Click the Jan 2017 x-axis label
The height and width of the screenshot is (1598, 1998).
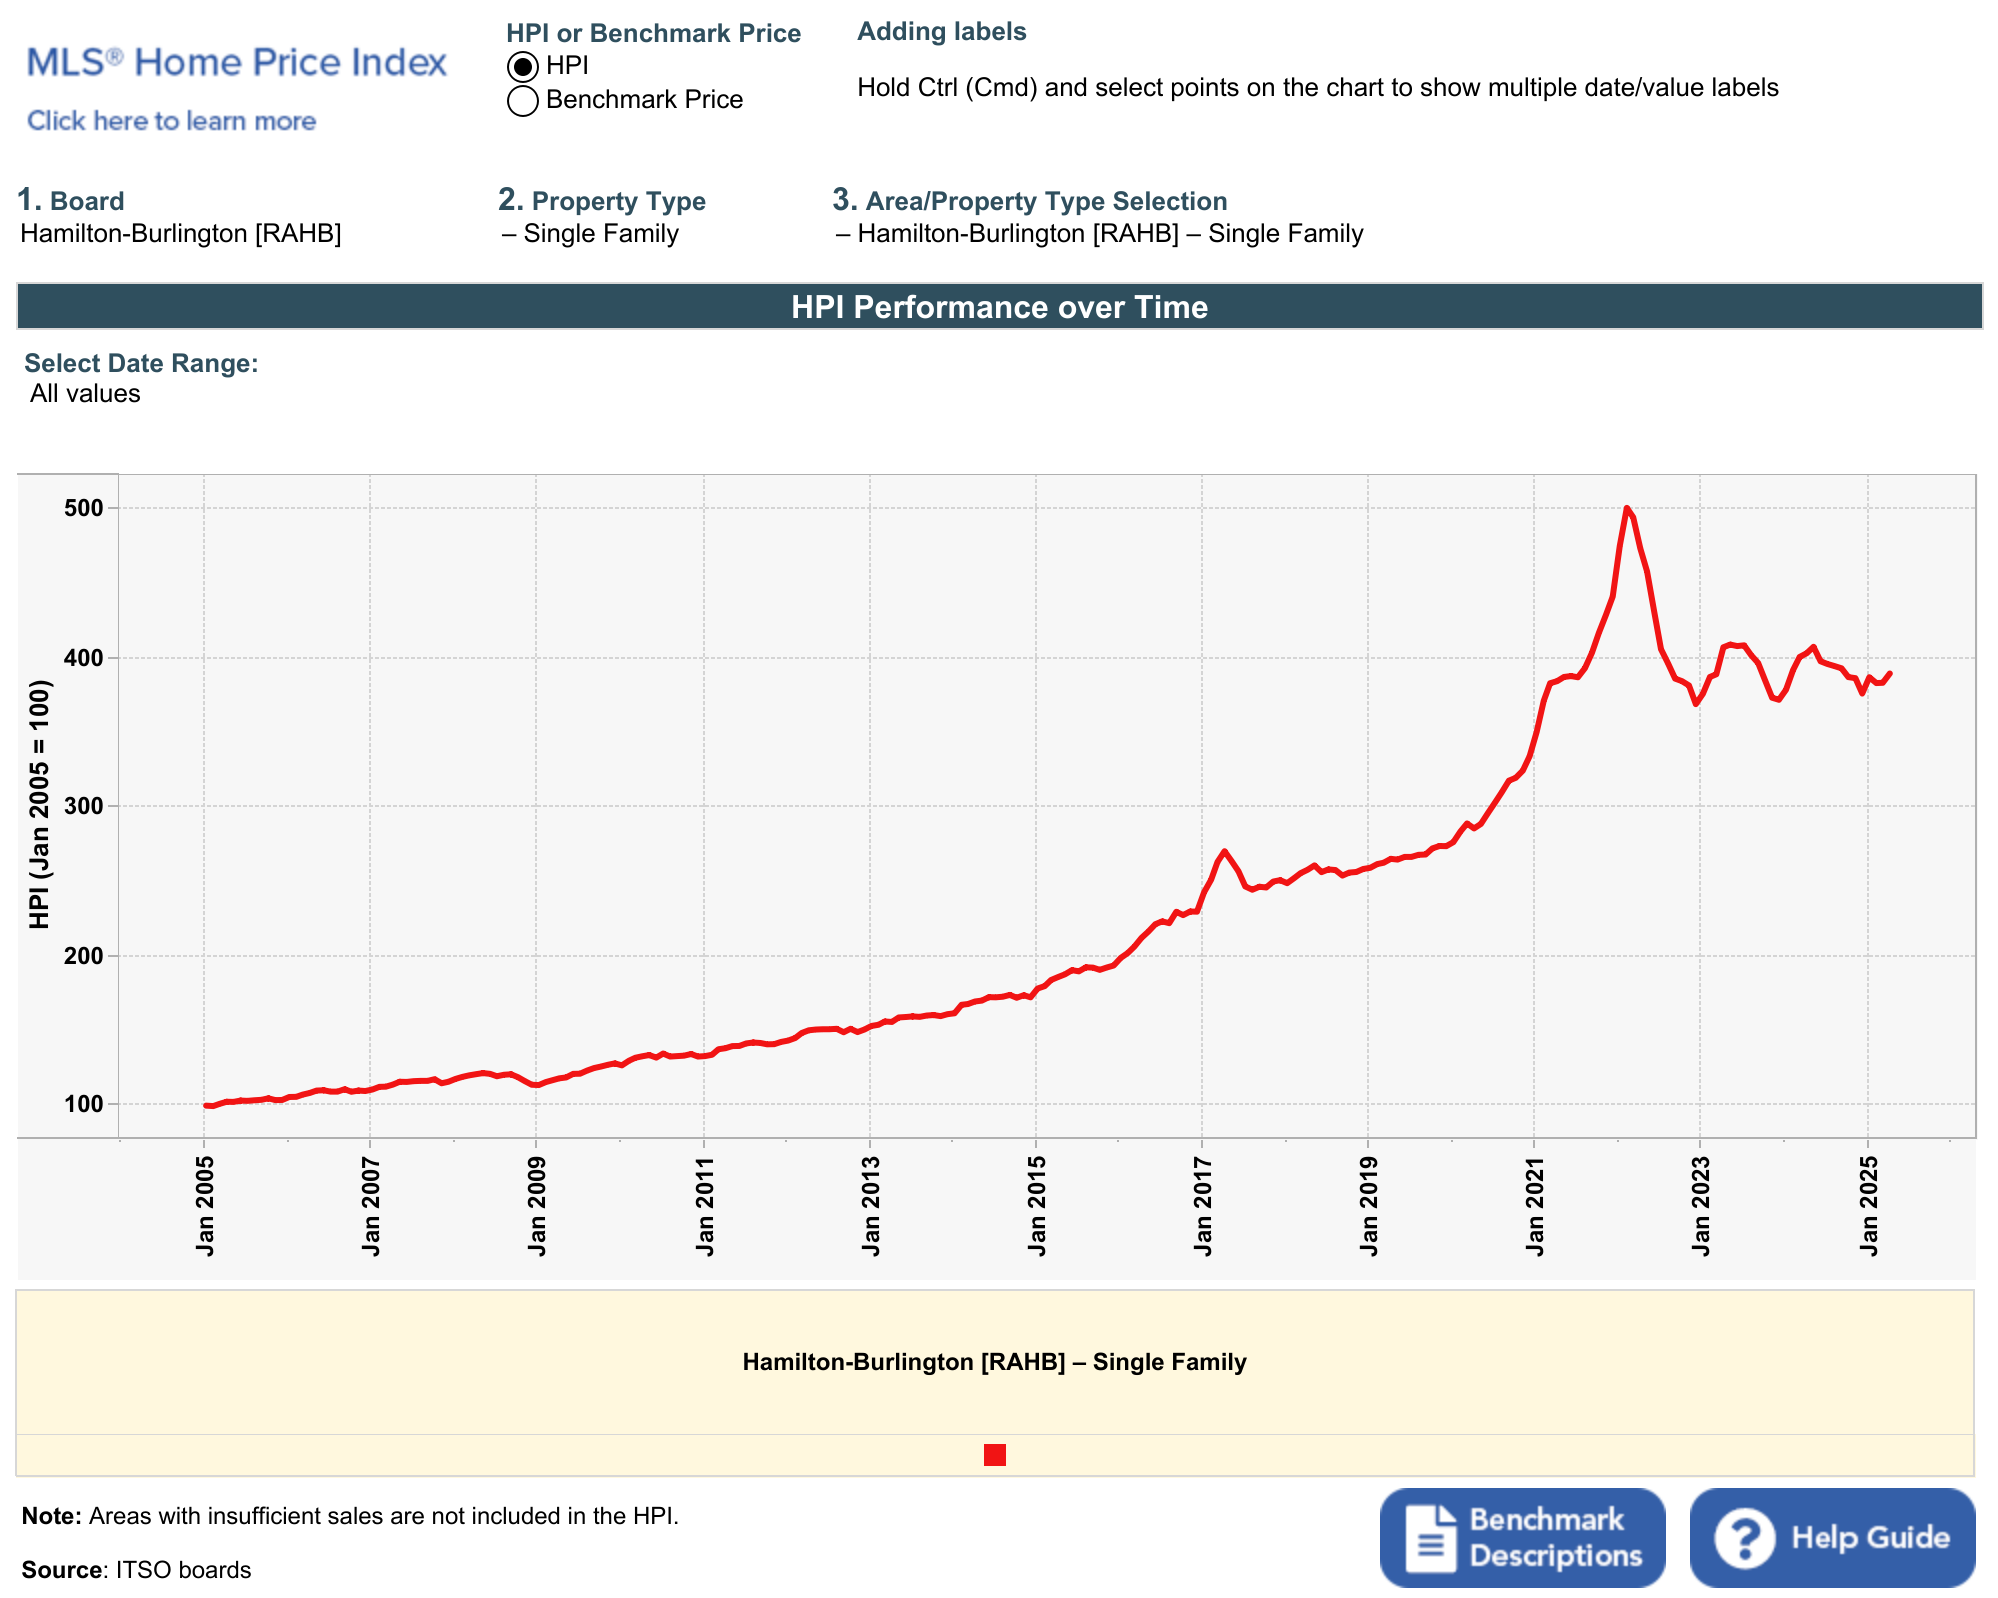(1202, 1206)
